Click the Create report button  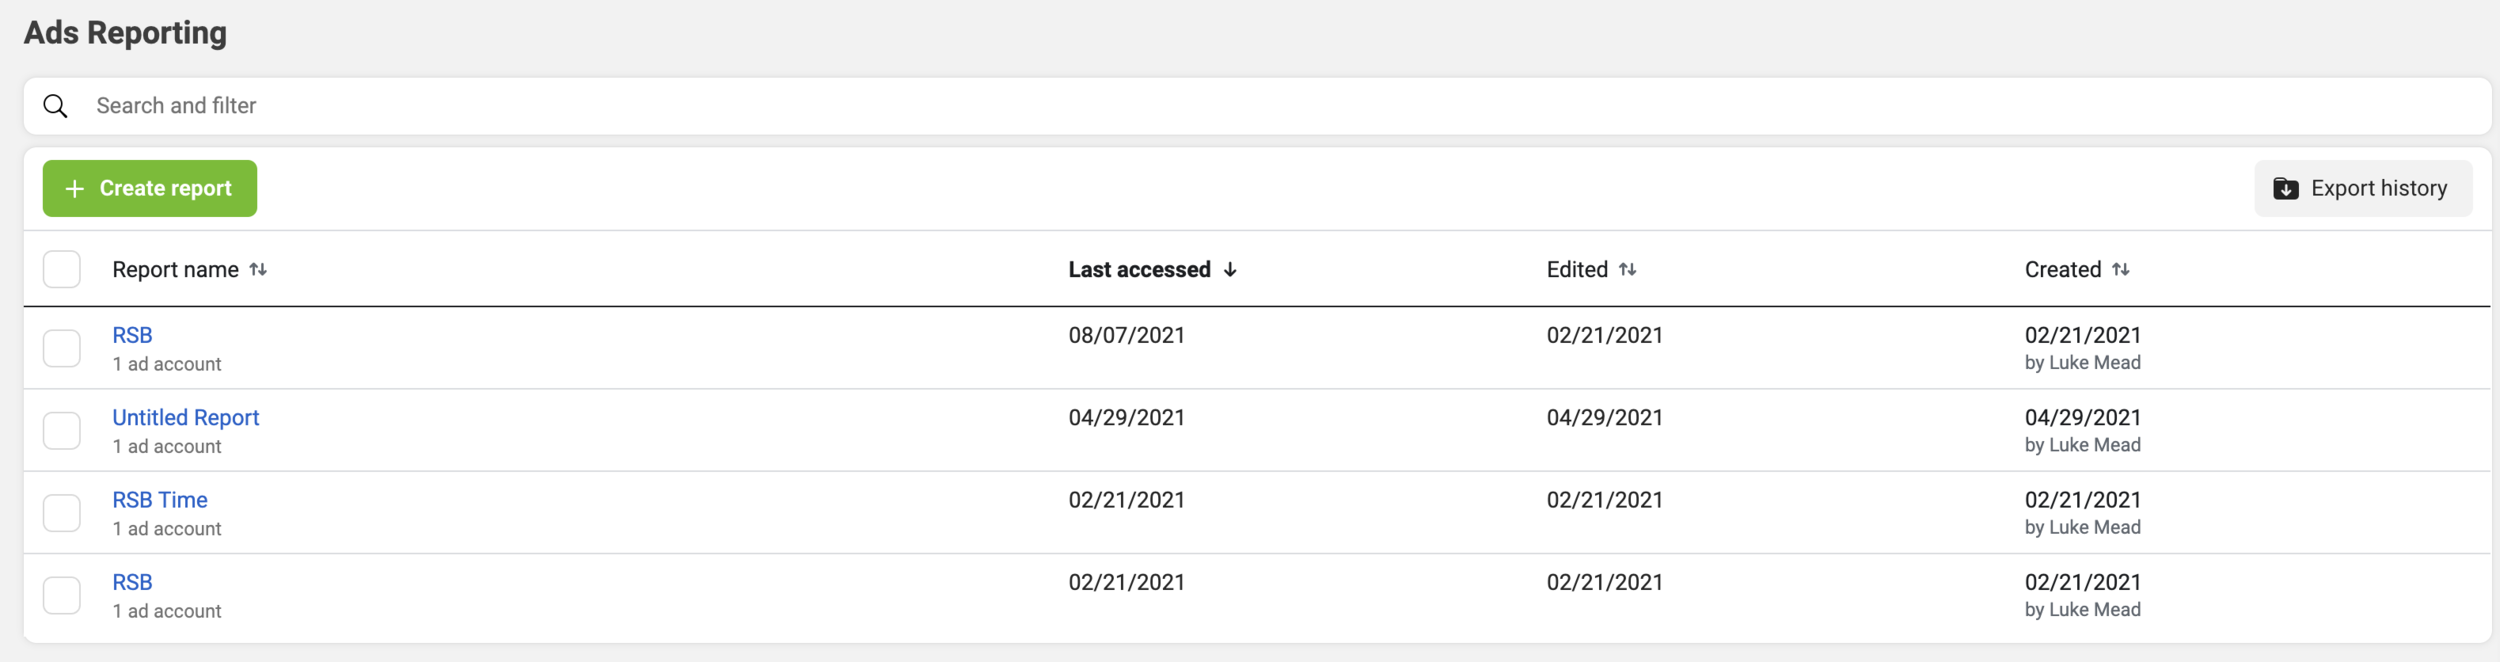pos(150,189)
